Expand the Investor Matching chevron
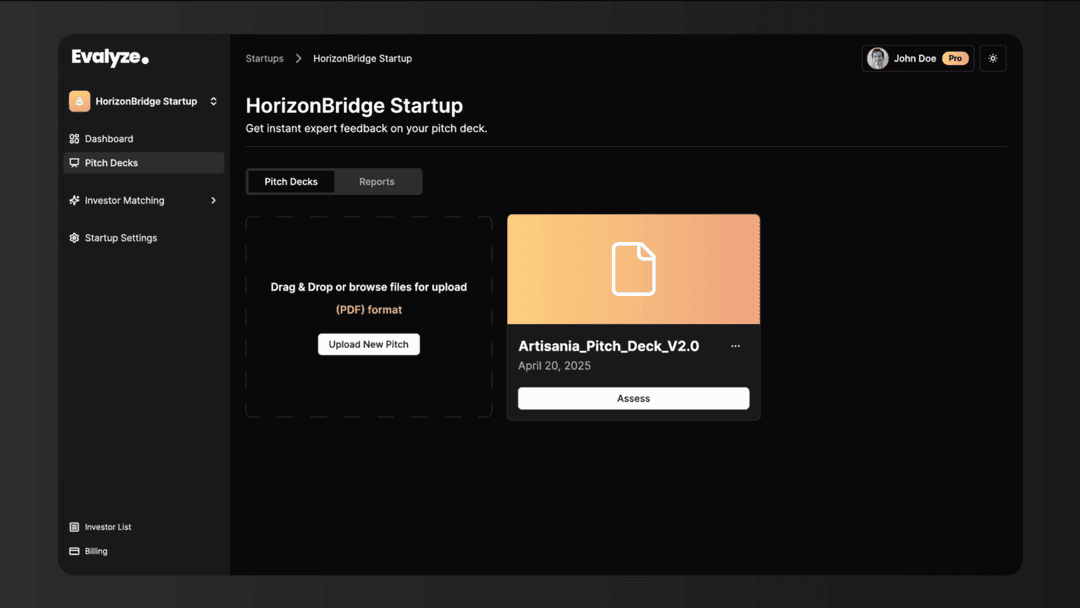The width and height of the screenshot is (1080, 608). [213, 201]
